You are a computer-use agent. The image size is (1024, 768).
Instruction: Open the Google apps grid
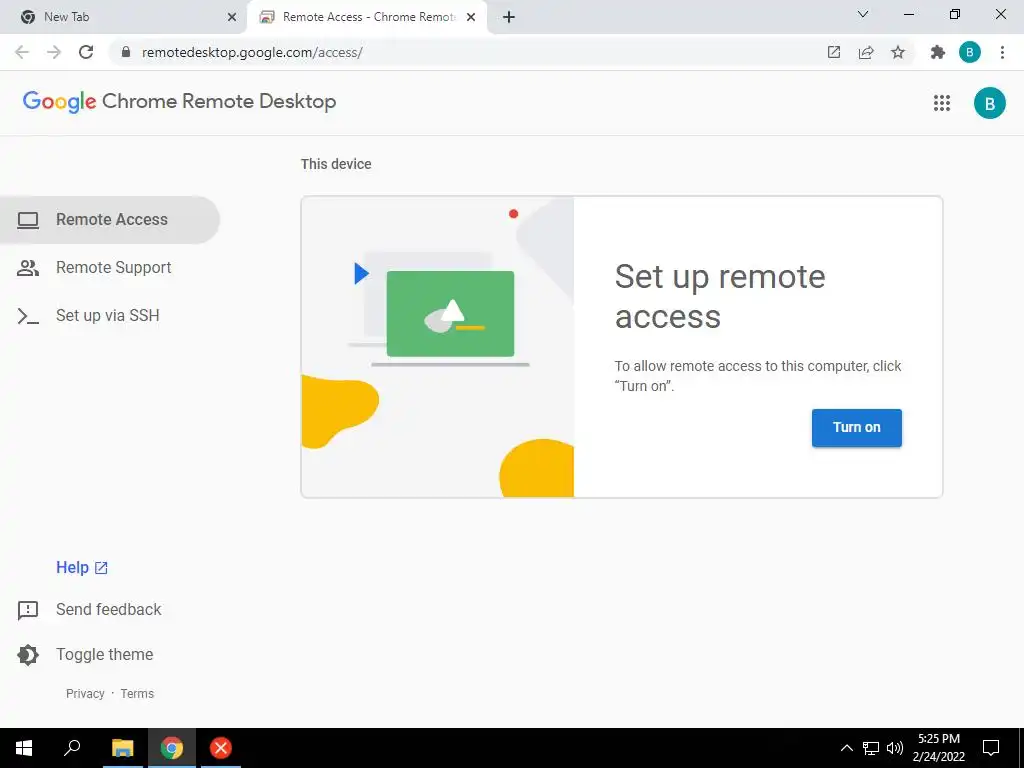coord(942,103)
